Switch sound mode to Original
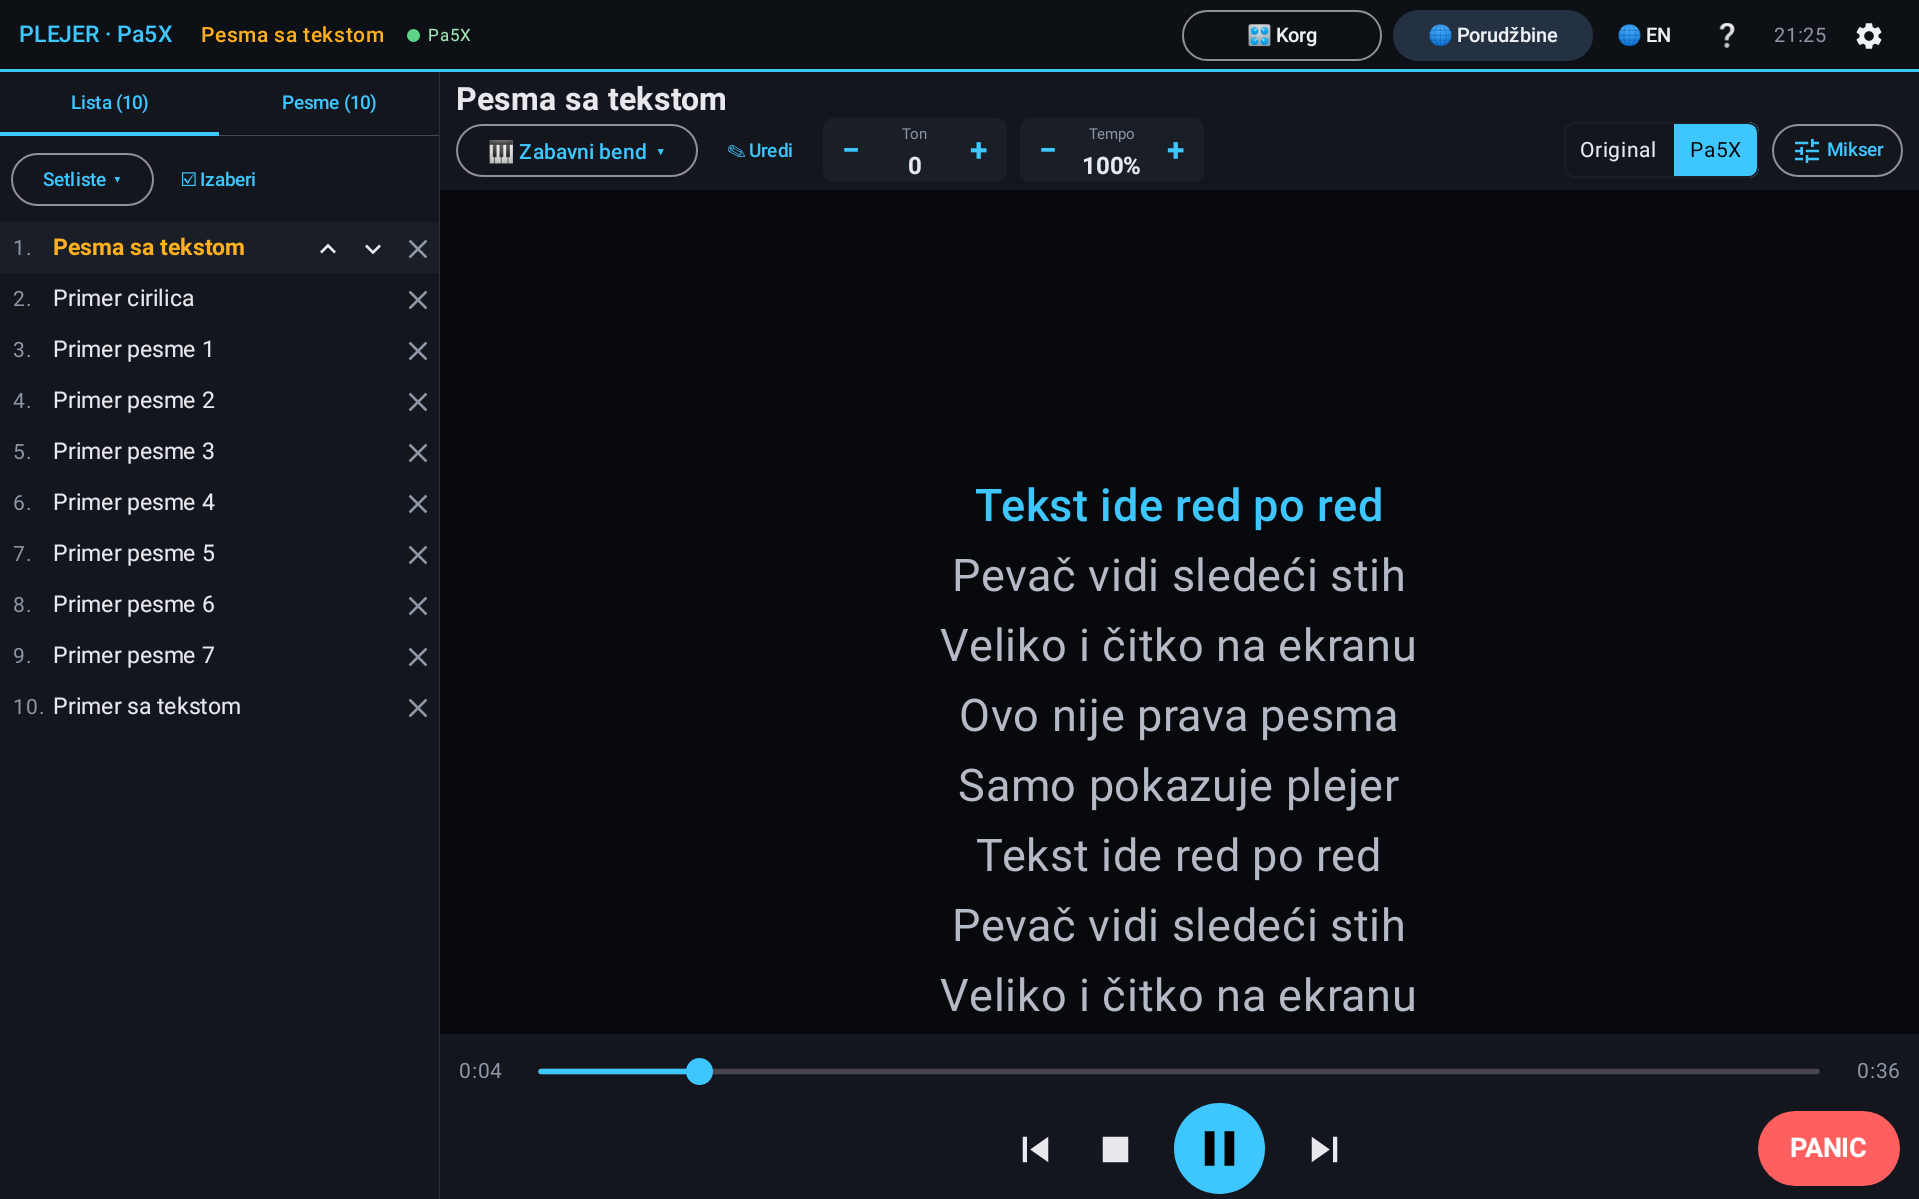The width and height of the screenshot is (1919, 1199). pyautogui.click(x=1618, y=150)
